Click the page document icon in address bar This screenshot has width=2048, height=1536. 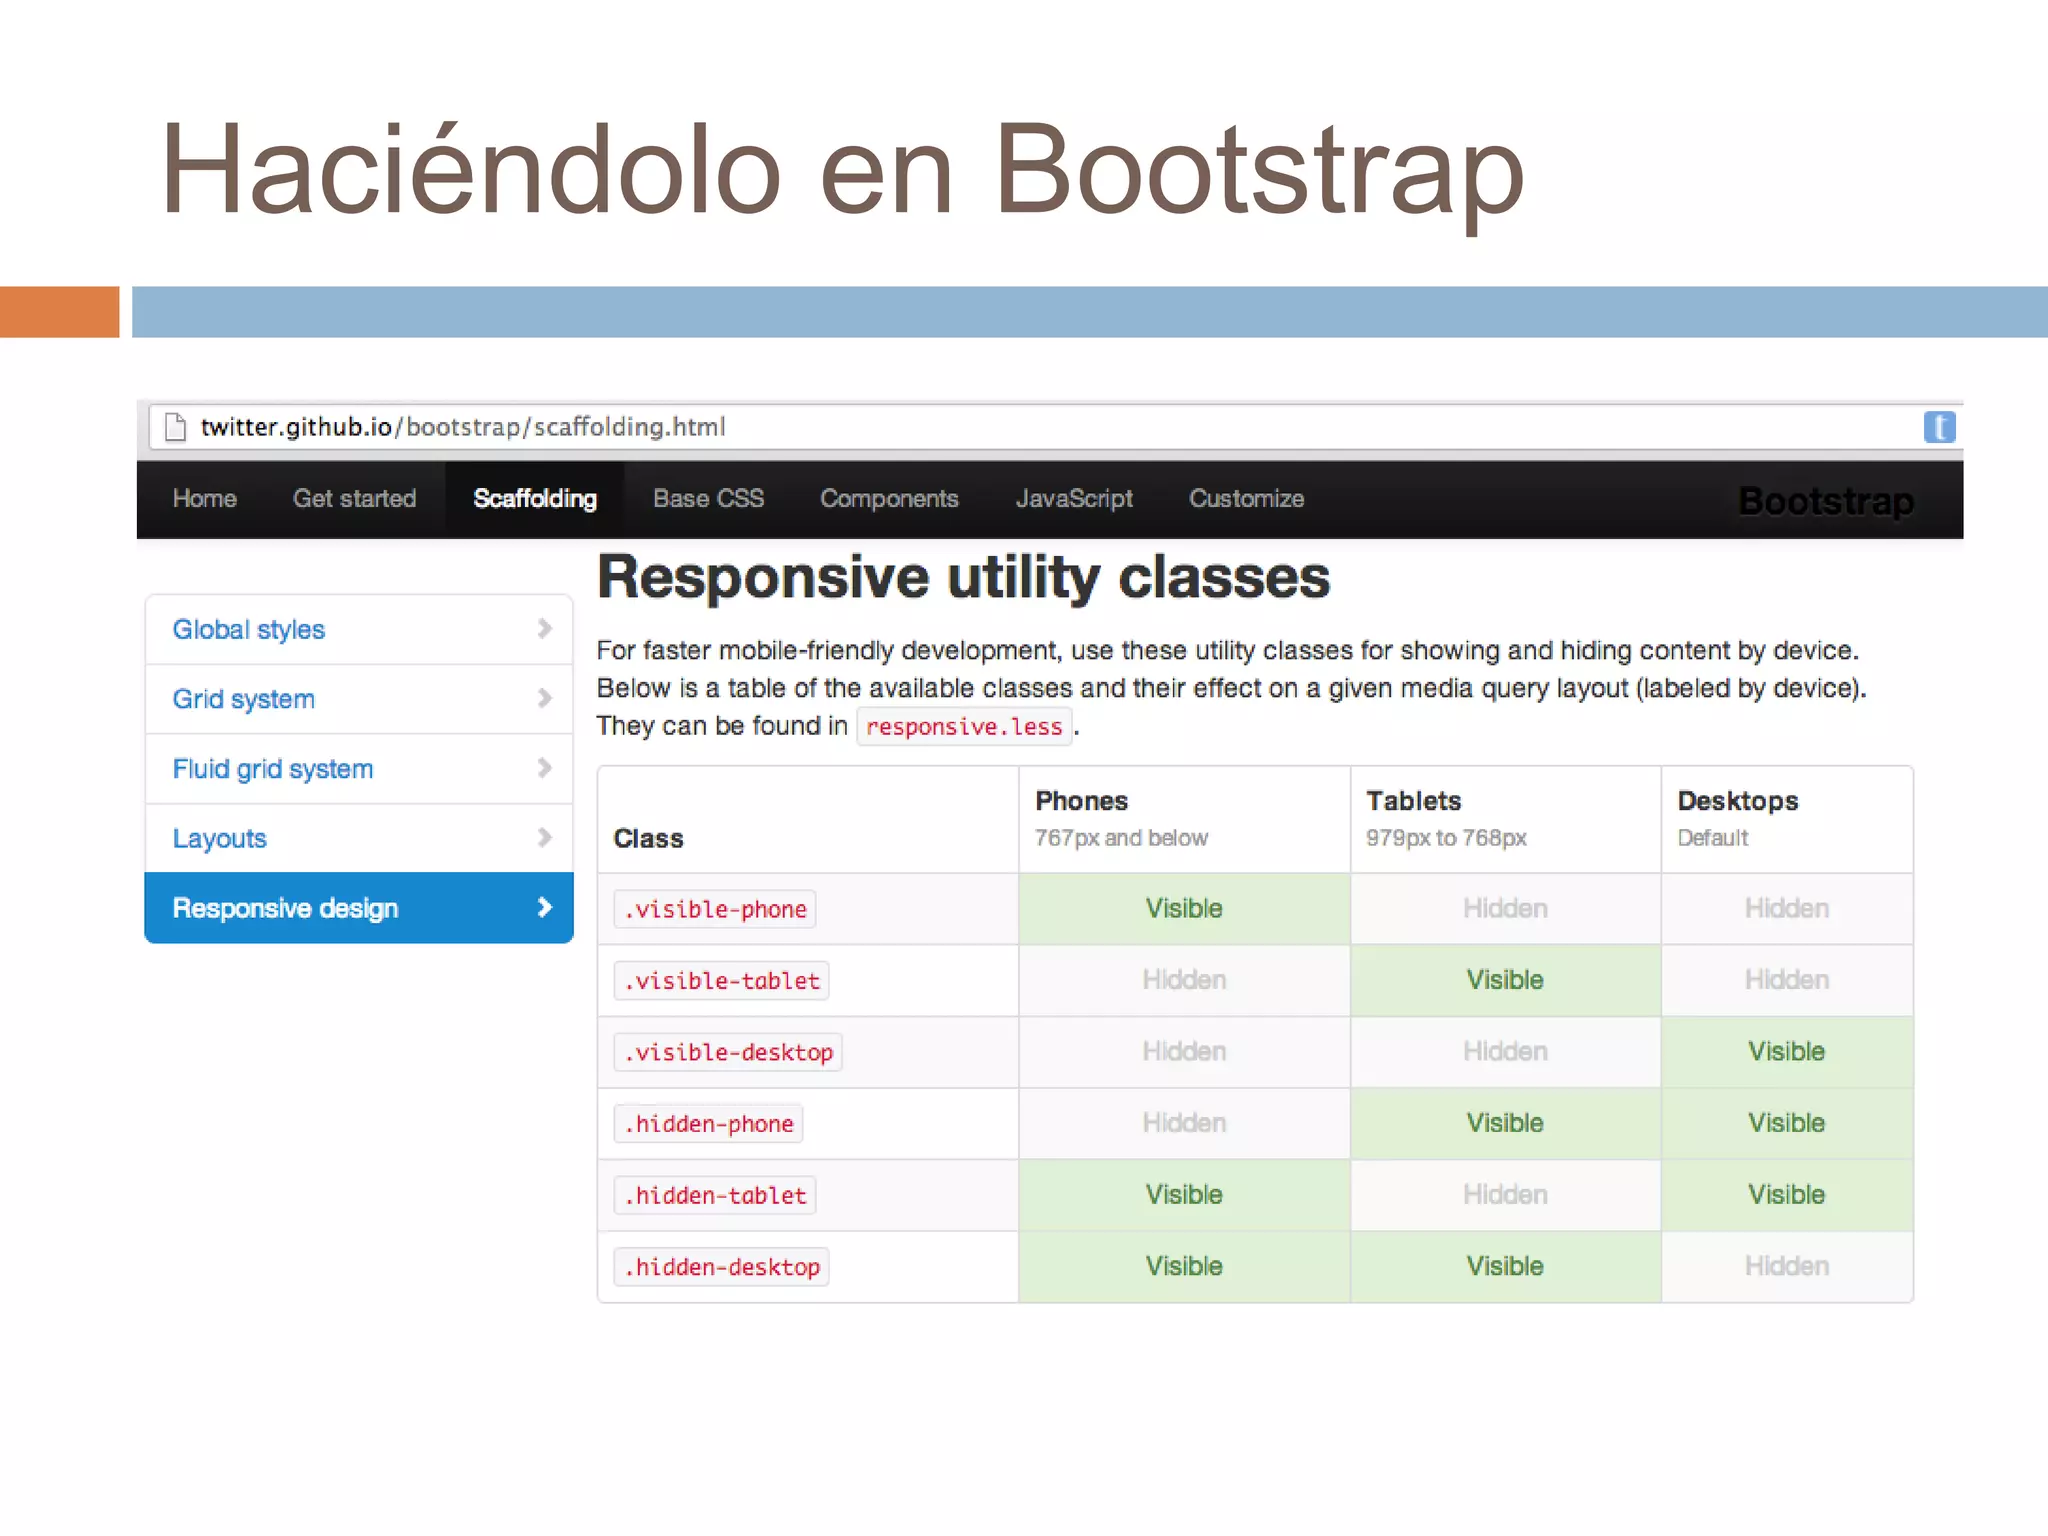pos(175,427)
